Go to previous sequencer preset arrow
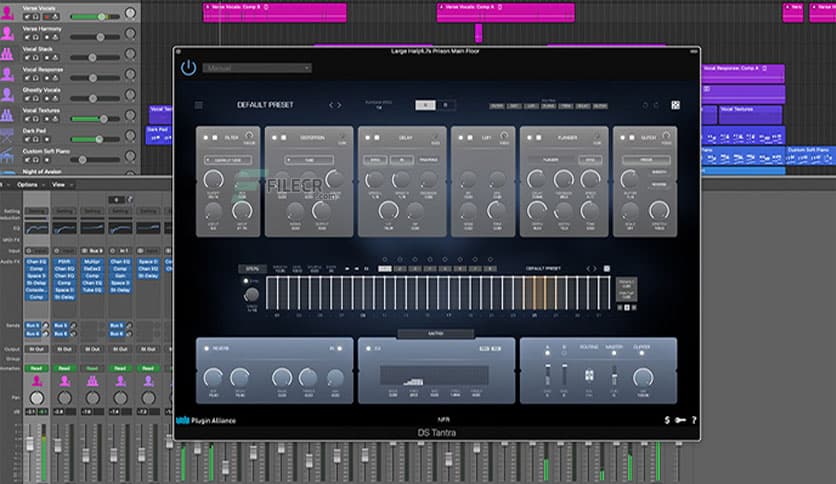 click(x=589, y=269)
